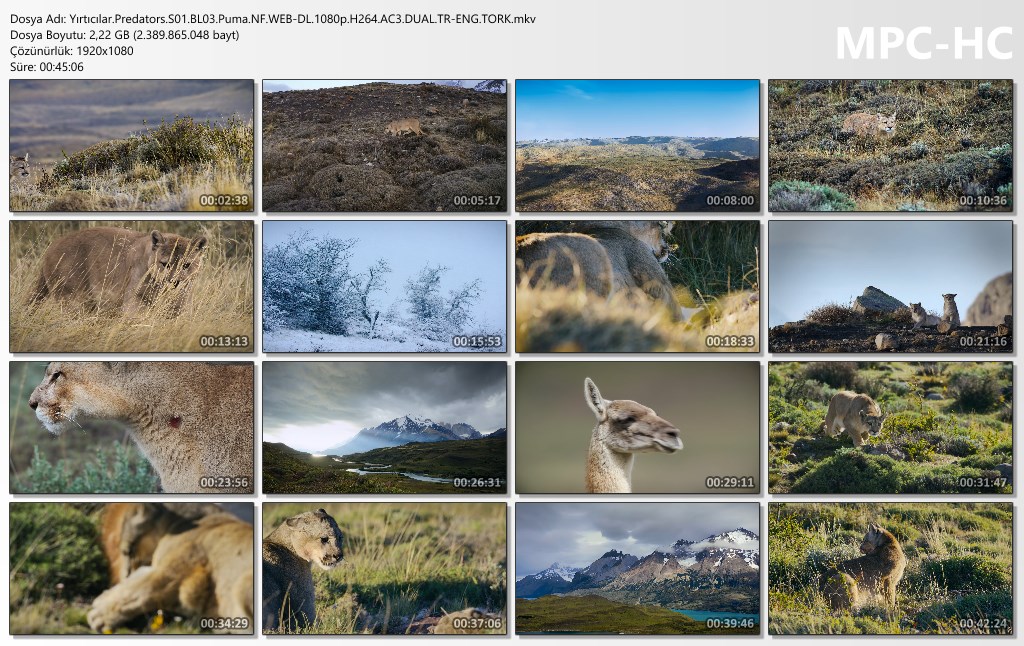1024x646 pixels.
Task: Click the Çözünürlük 1920x1080 line
Action: pyautogui.click(x=72, y=51)
